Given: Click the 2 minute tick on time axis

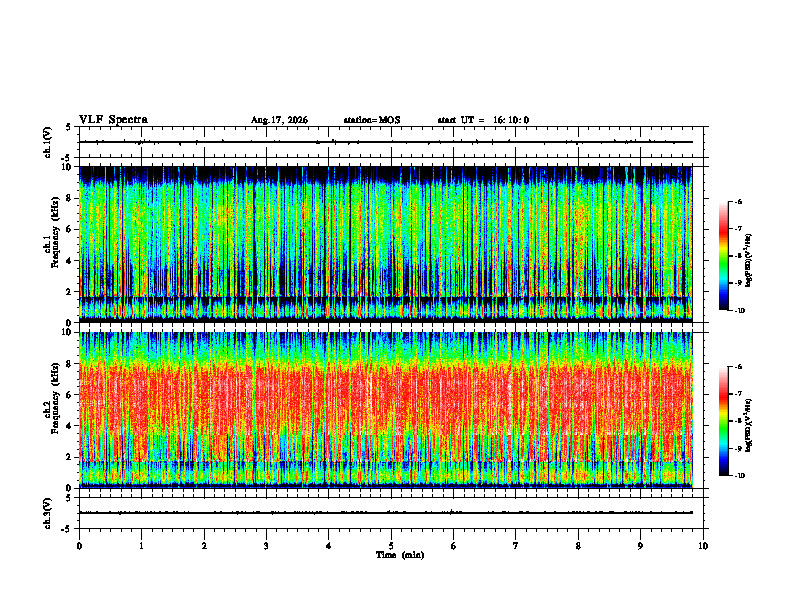Looking at the screenshot, I should click(204, 546).
